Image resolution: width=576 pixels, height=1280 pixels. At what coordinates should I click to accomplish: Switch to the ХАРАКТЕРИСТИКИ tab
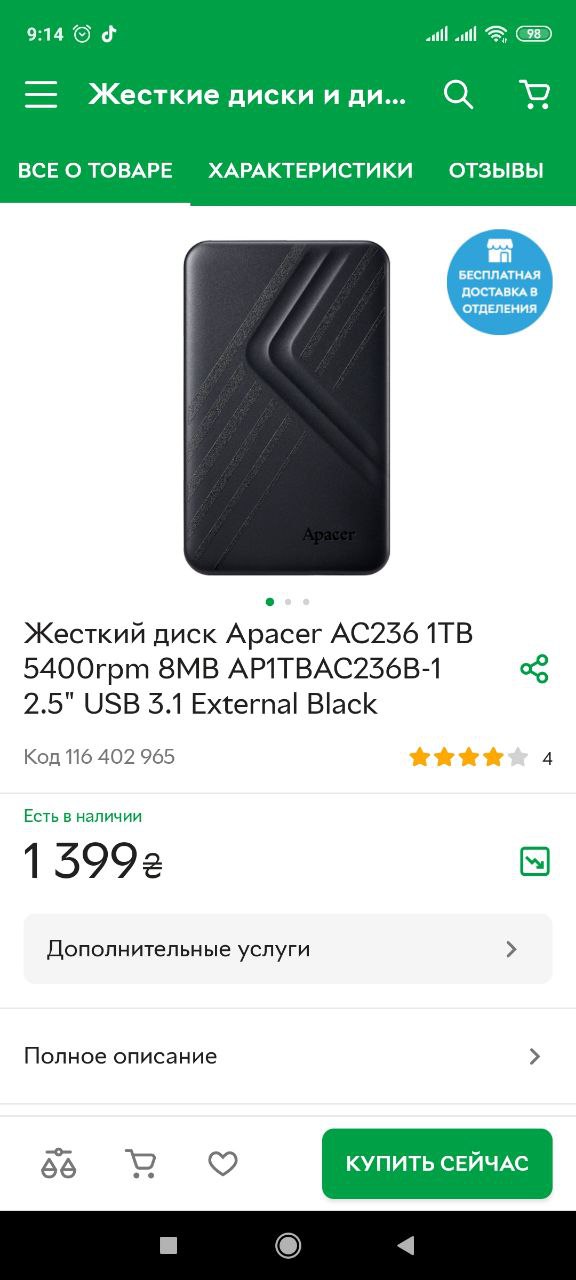point(310,170)
